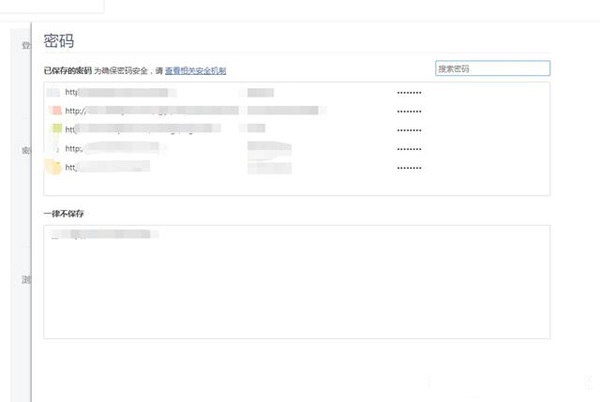This screenshot has width=600, height=402.
Task: Click the masked password dots in fifth row
Action: point(409,168)
